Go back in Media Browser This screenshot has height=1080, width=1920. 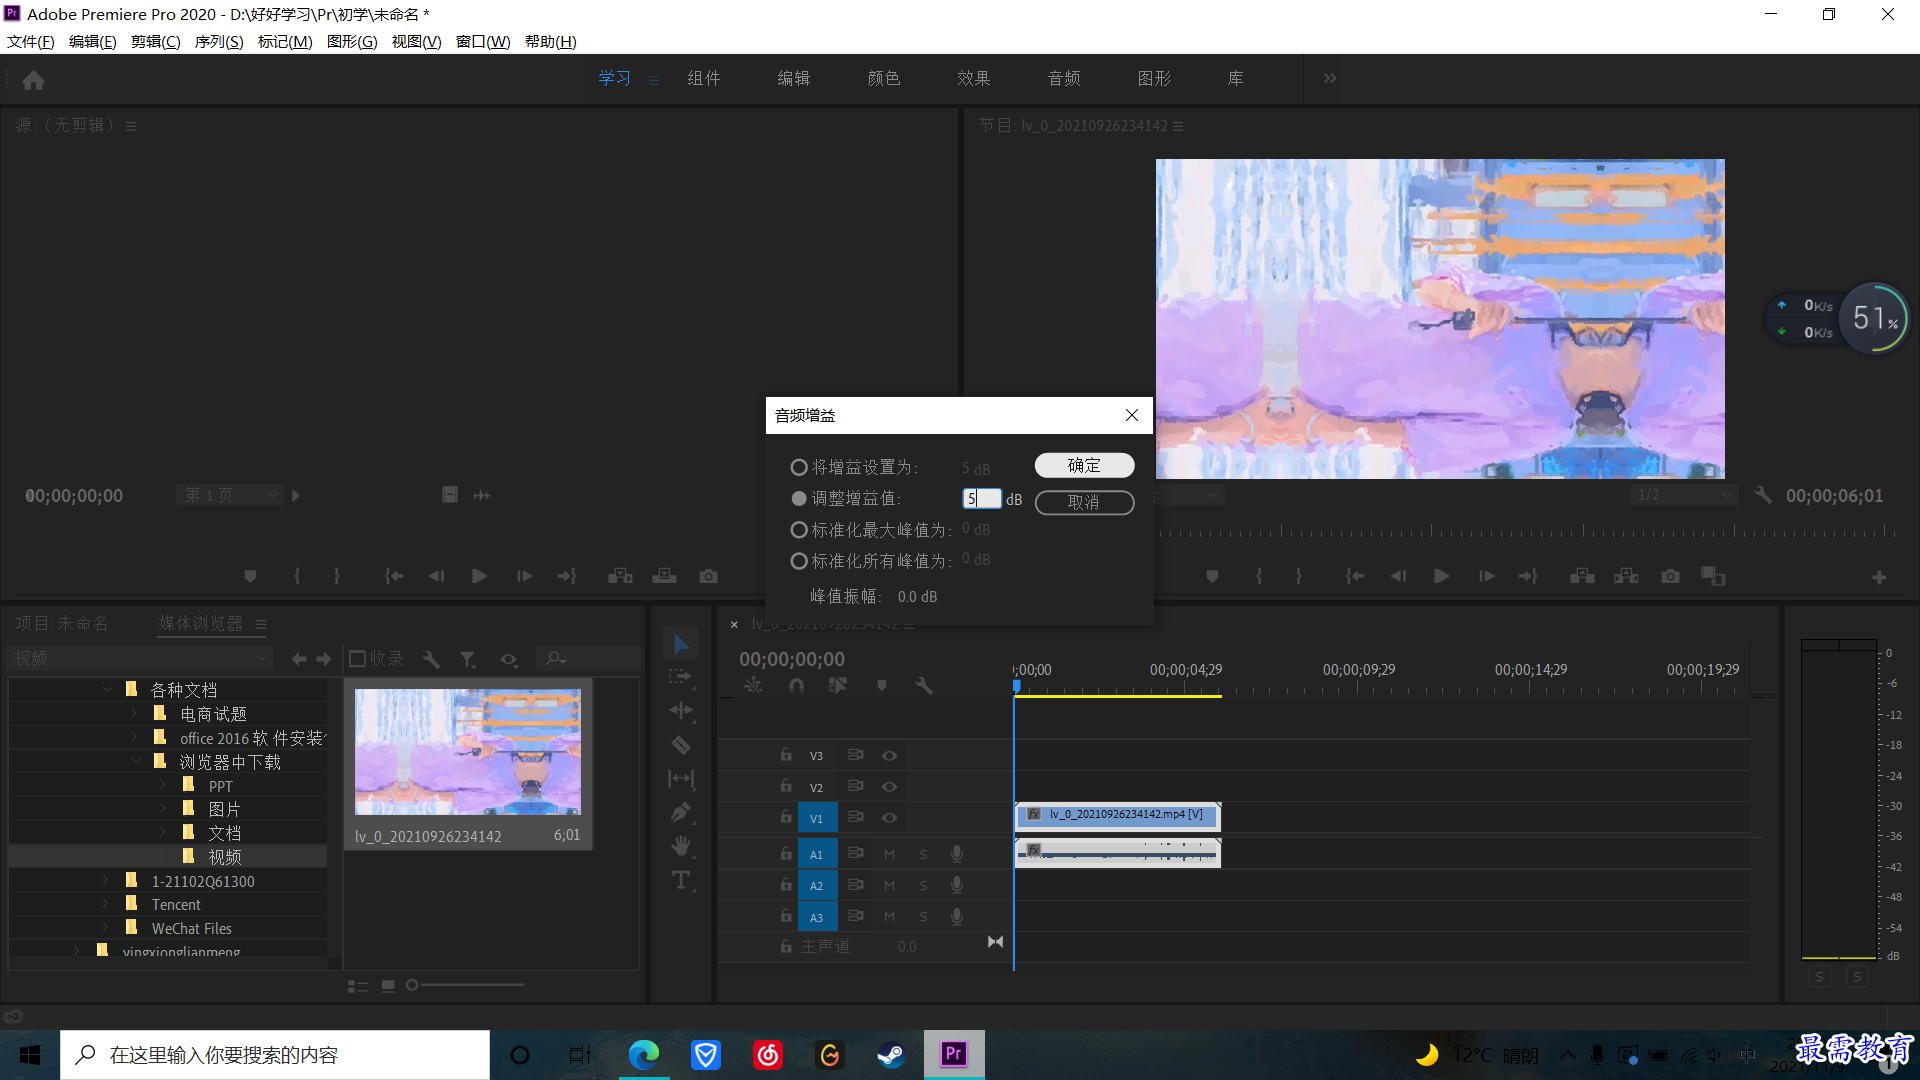pyautogui.click(x=298, y=659)
